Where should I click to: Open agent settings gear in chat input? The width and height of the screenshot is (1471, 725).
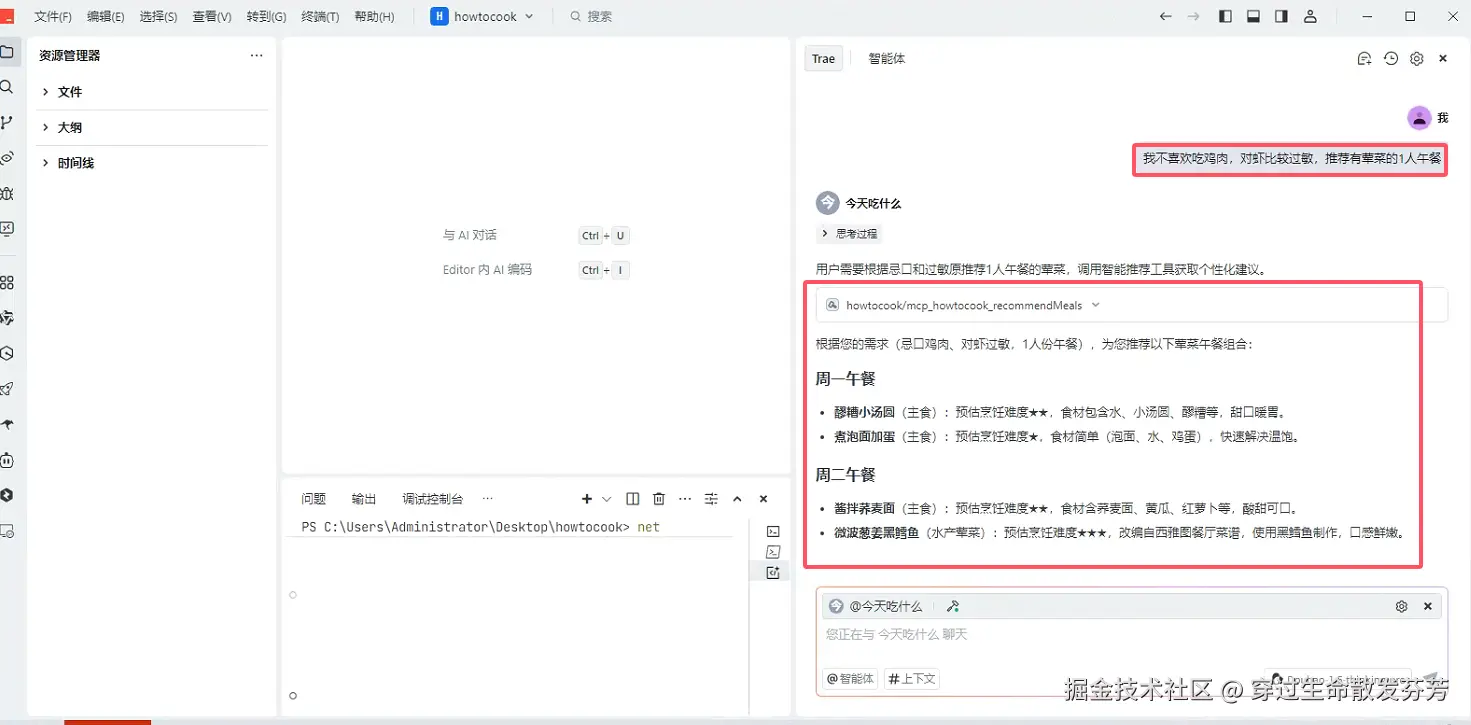click(x=1402, y=607)
